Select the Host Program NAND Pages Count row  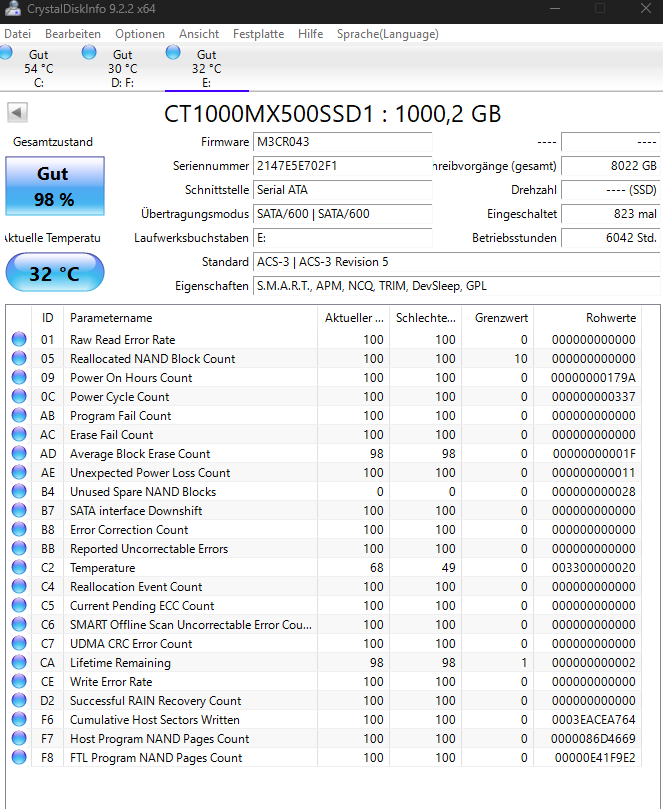pyautogui.click(x=324, y=738)
